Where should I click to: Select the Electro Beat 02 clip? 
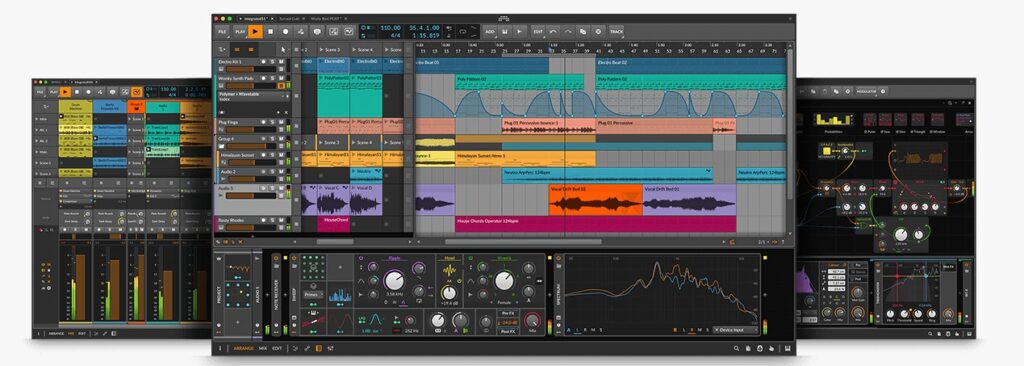(691, 65)
